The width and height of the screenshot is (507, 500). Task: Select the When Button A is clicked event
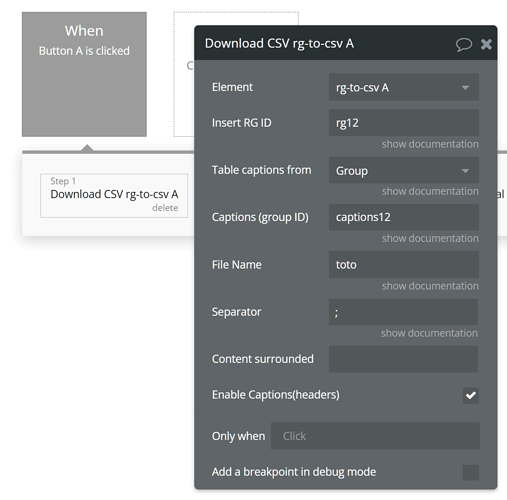84,74
